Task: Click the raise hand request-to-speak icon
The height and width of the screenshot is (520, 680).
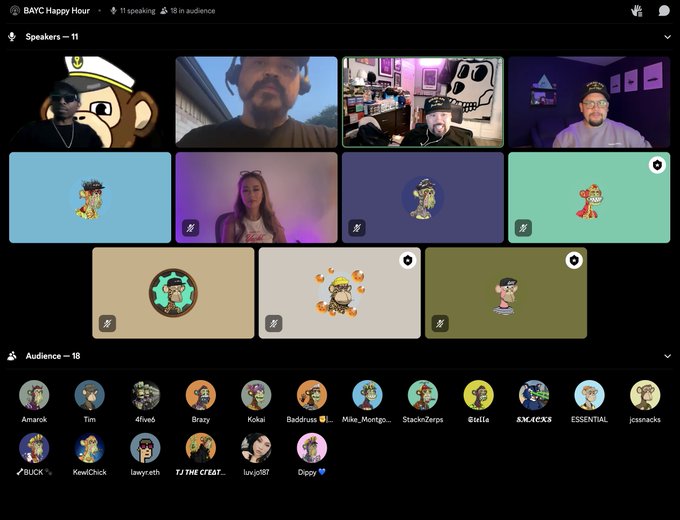Action: pos(637,10)
